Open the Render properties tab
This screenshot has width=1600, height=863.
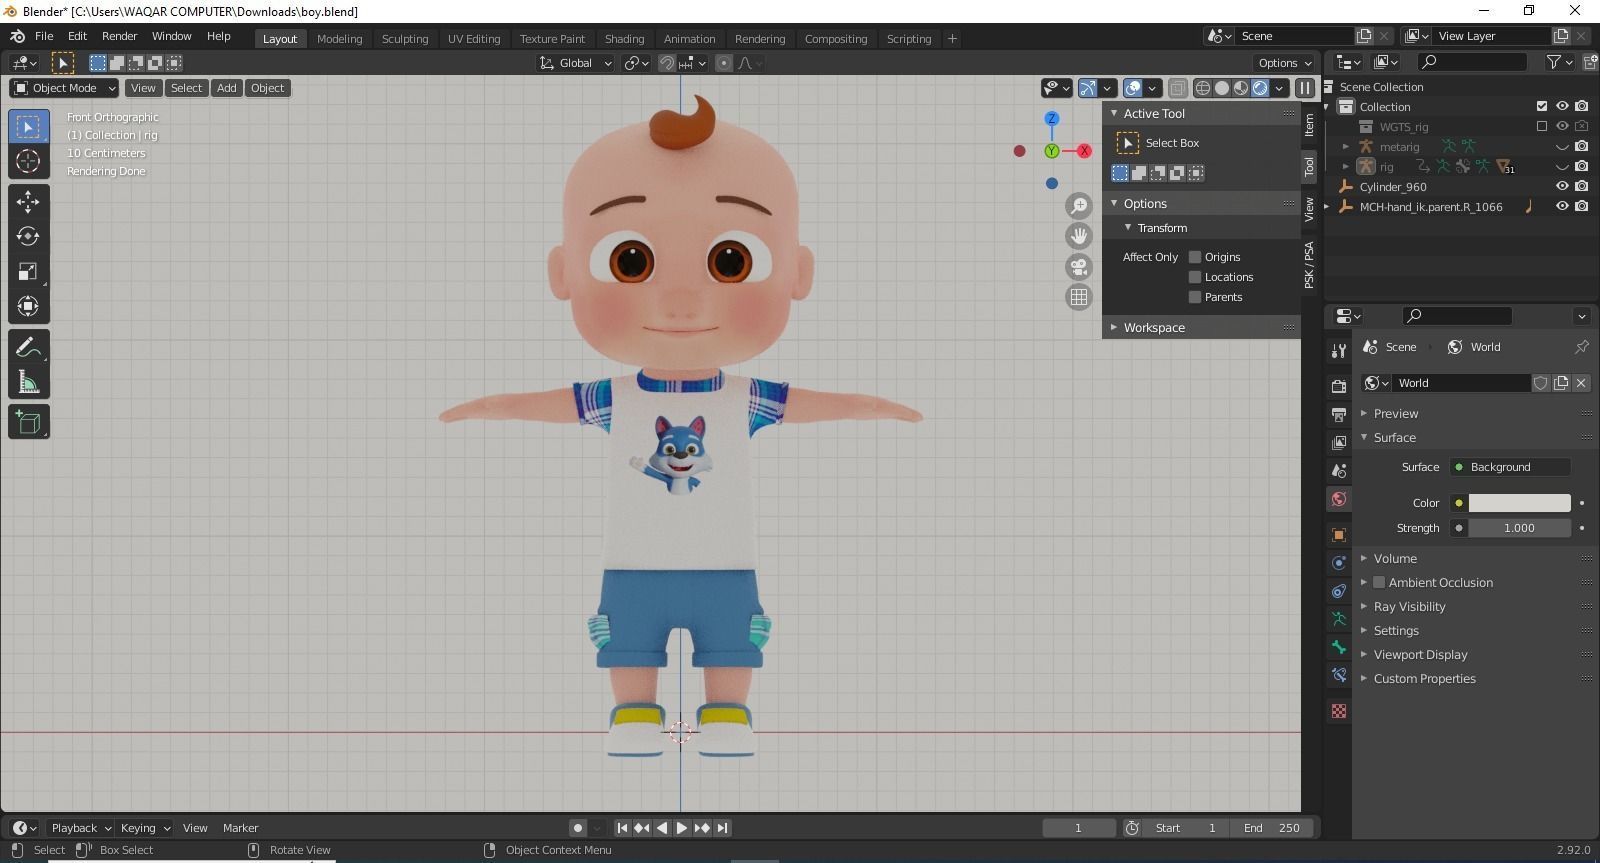point(1339,386)
